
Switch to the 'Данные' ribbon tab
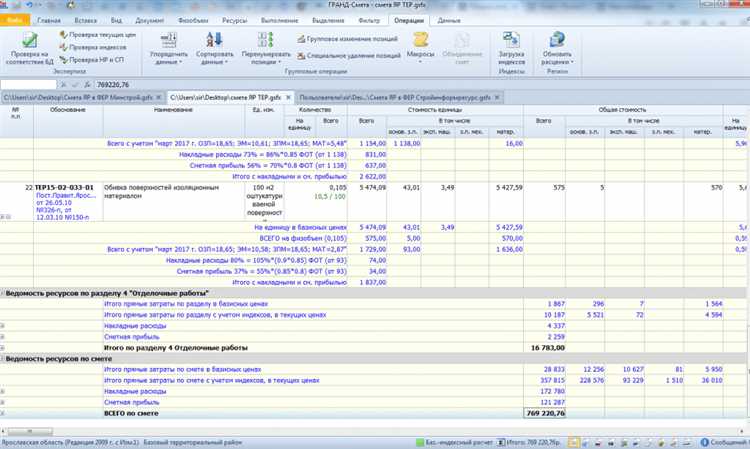pyautogui.click(x=449, y=20)
